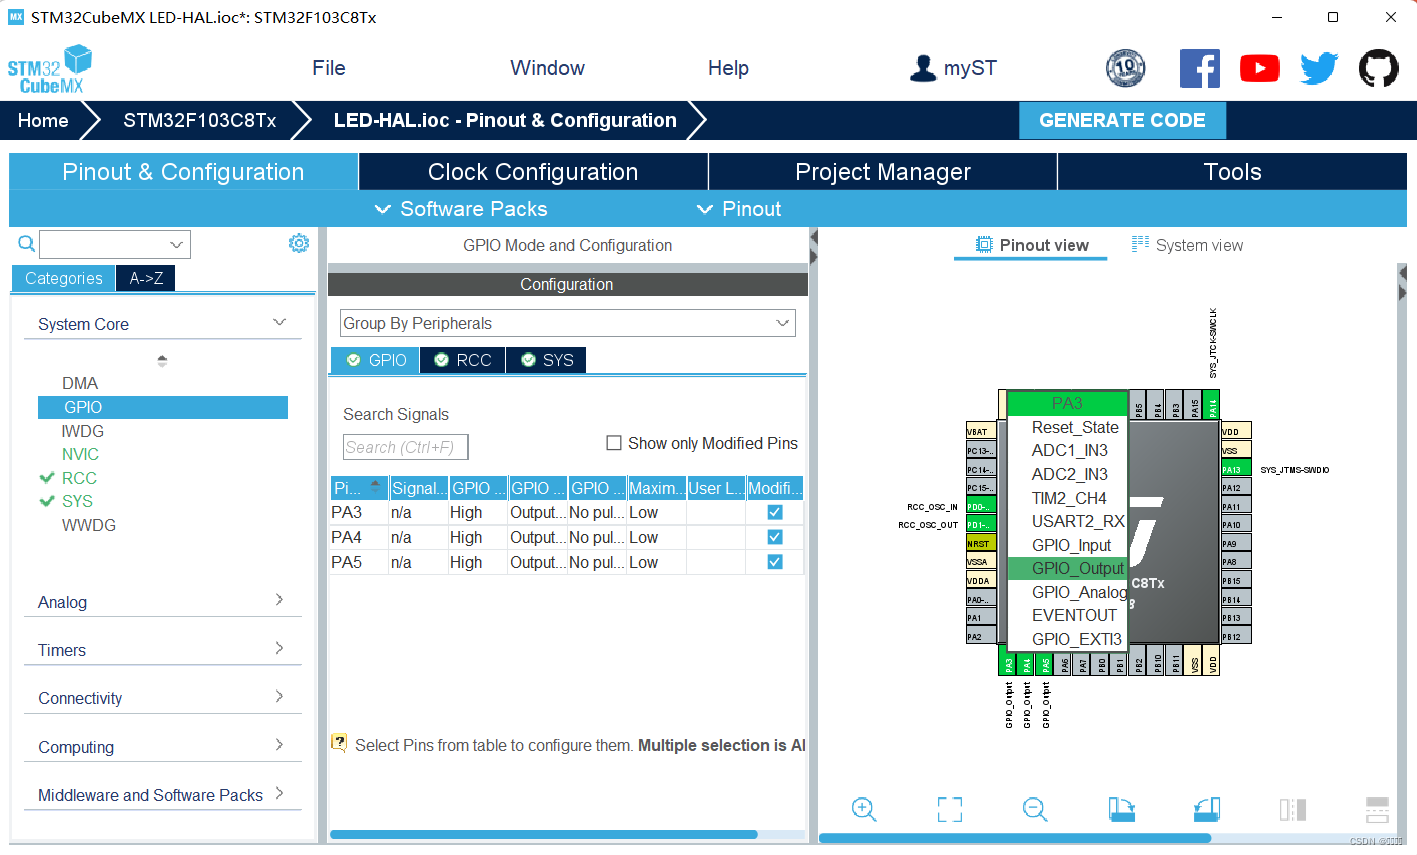Open the Facebook icon link
The height and width of the screenshot is (855, 1417).
pos(1200,68)
